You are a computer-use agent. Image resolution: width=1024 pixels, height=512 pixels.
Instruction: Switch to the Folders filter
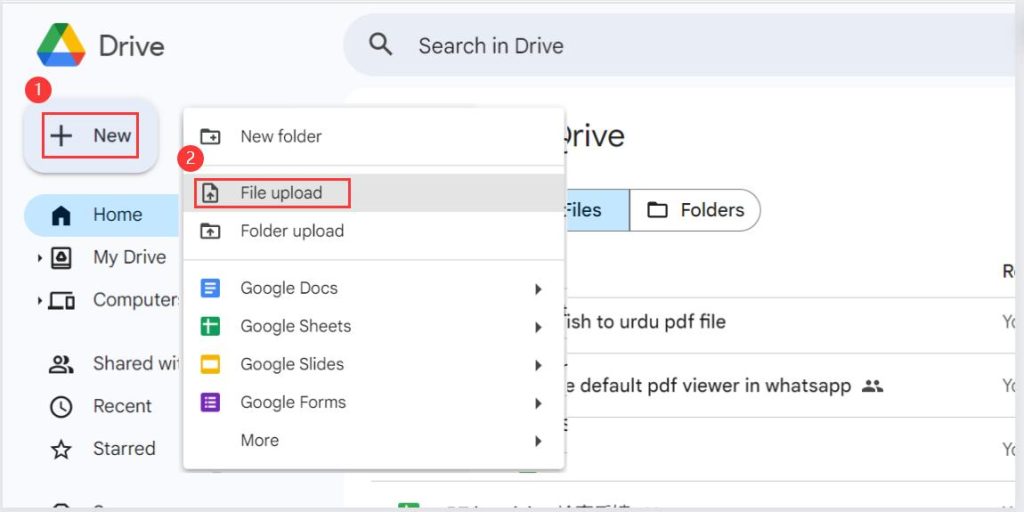pos(695,210)
